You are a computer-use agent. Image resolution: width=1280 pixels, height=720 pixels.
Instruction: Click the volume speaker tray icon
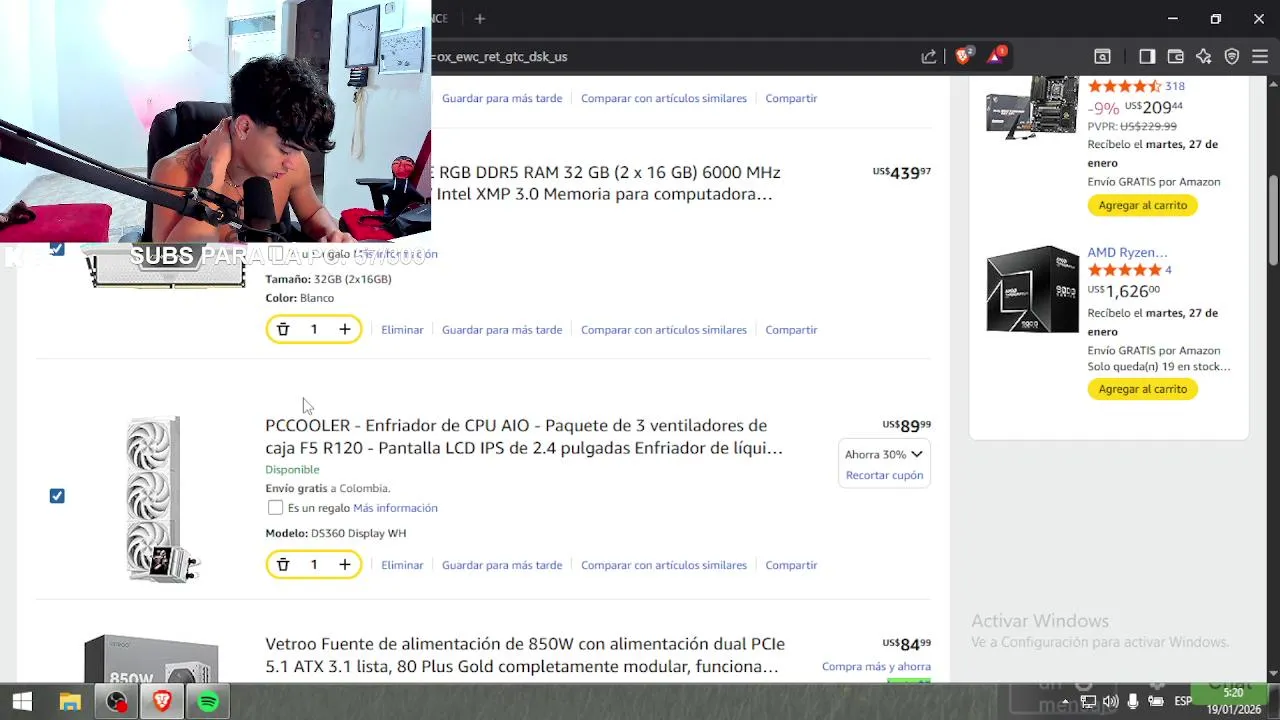1110,702
